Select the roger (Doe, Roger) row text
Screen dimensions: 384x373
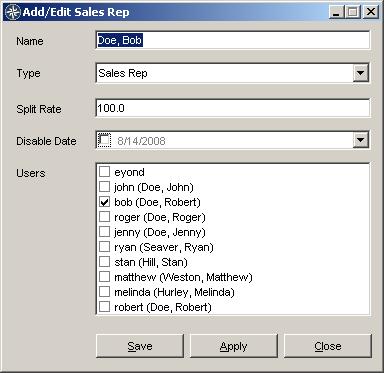coord(160,217)
